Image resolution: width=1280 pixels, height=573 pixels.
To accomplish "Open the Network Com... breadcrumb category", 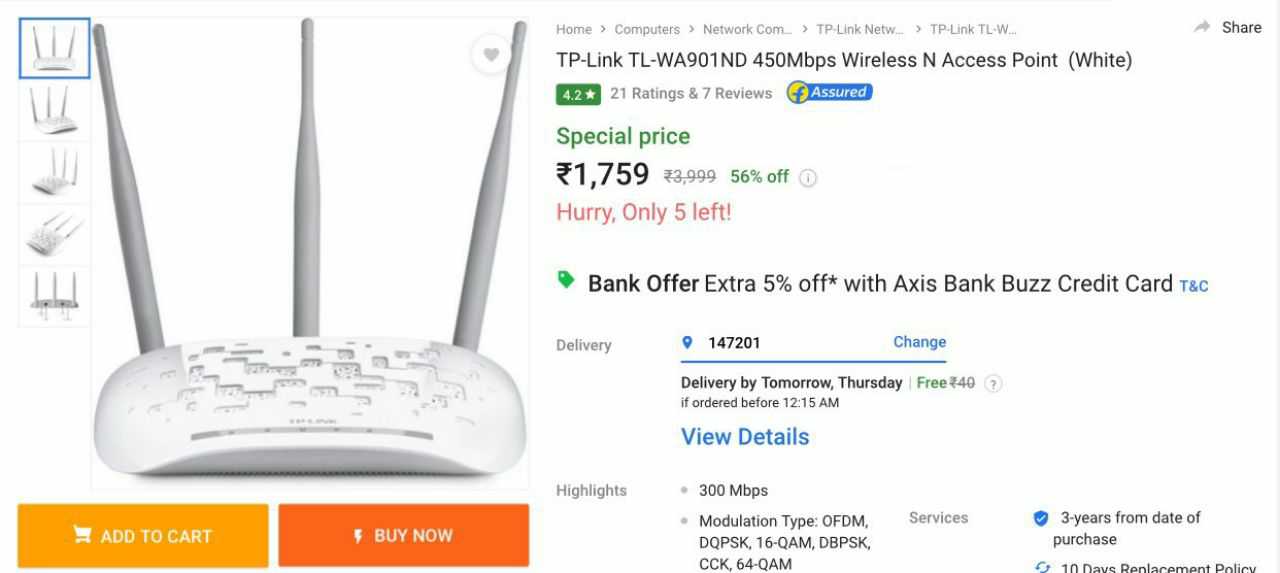I will click(747, 29).
